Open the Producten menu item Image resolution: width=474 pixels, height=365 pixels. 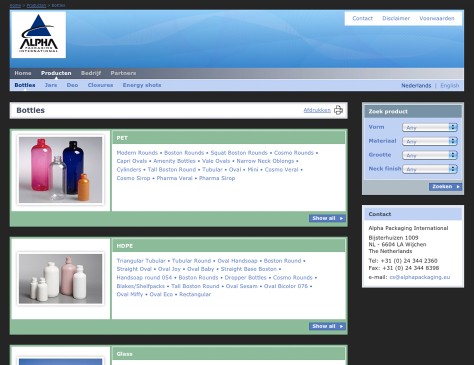(56, 73)
